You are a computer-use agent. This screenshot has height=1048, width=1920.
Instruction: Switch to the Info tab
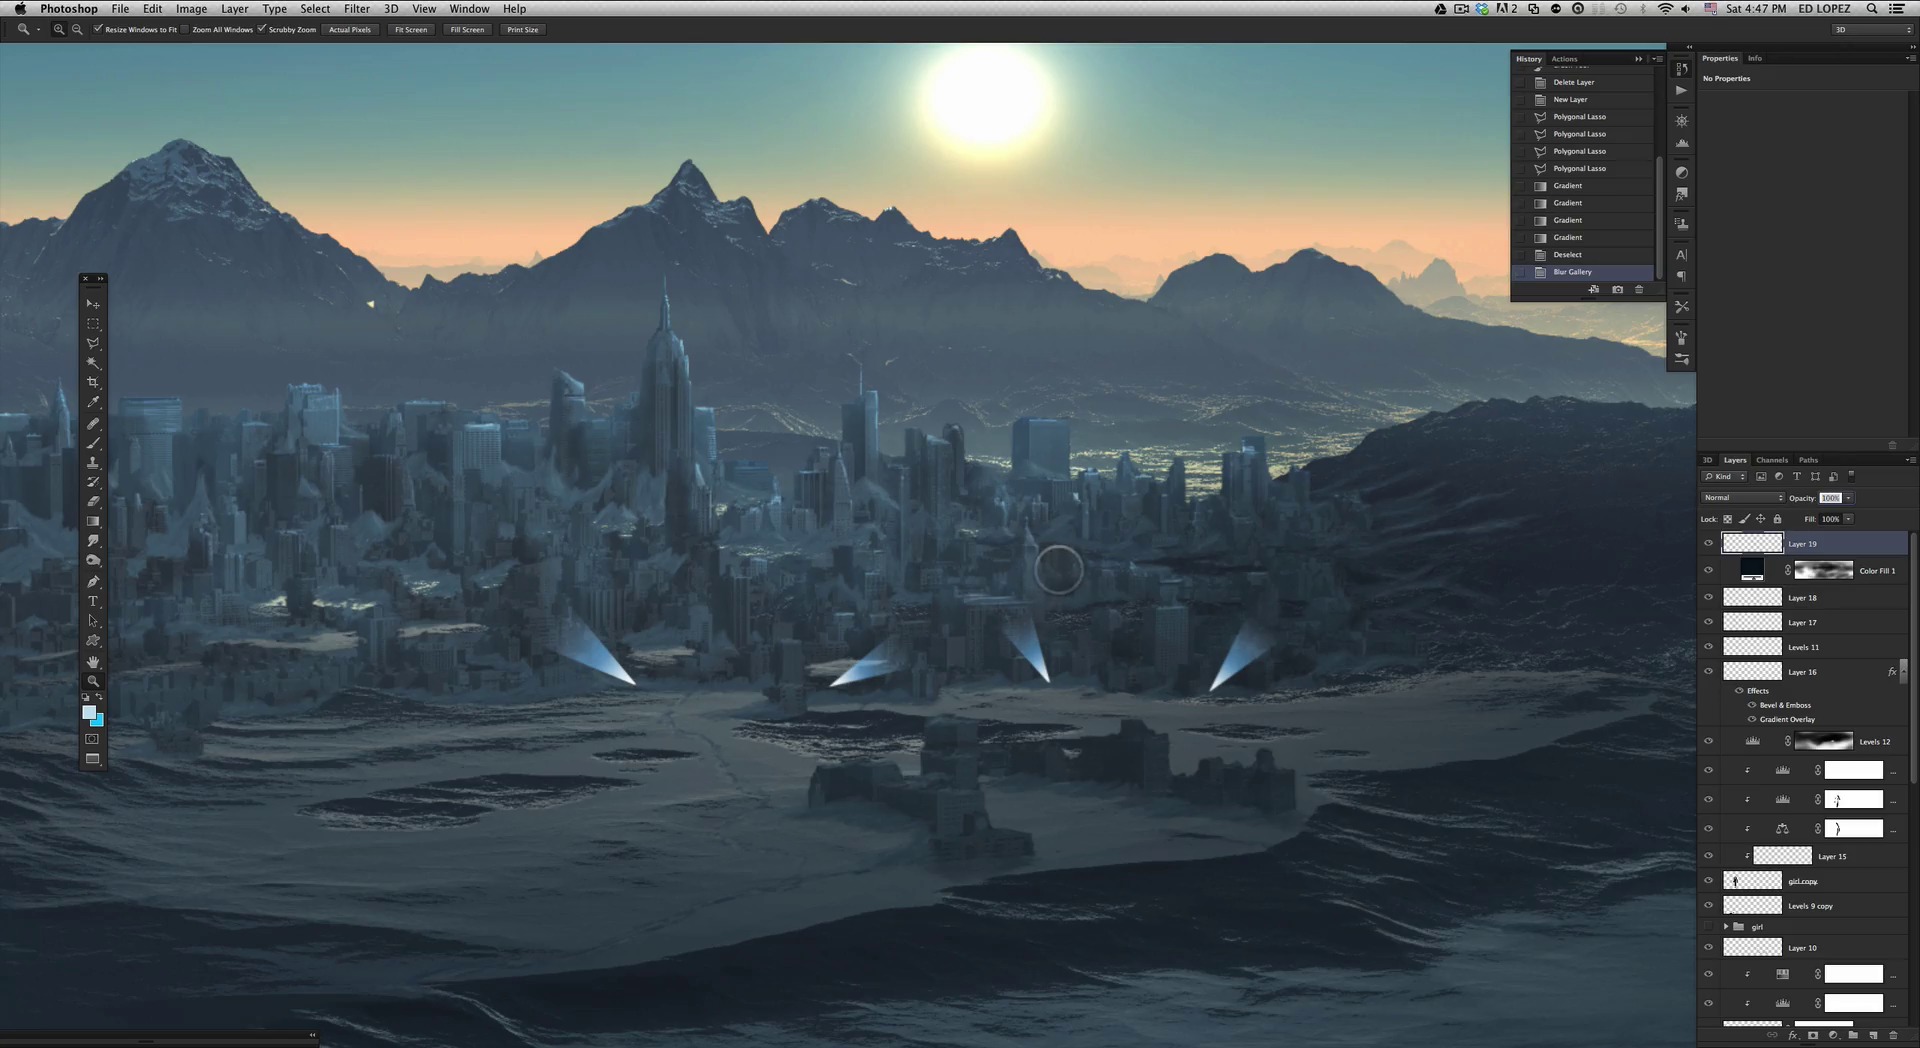[1754, 58]
